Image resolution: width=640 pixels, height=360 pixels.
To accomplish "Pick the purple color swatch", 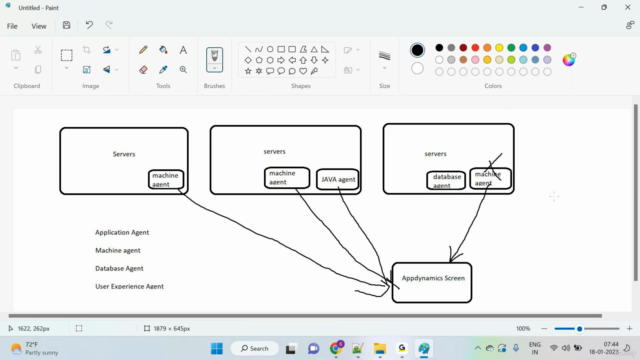I will click(x=547, y=48).
